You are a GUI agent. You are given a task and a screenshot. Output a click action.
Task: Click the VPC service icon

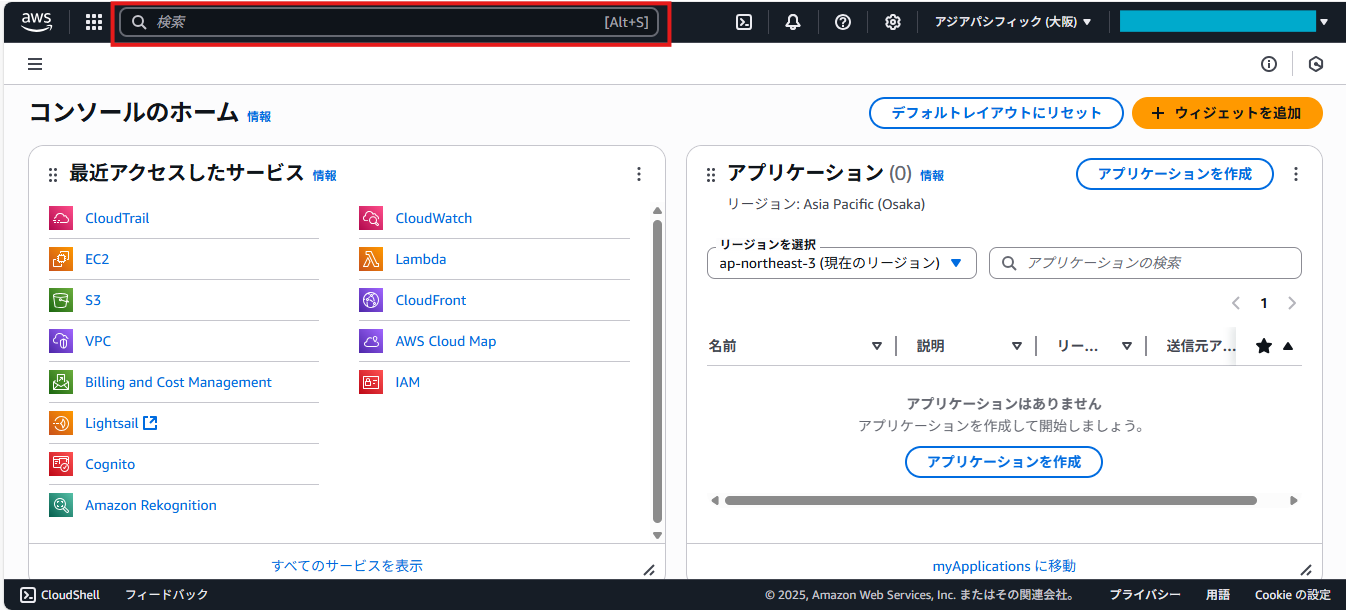tap(61, 341)
